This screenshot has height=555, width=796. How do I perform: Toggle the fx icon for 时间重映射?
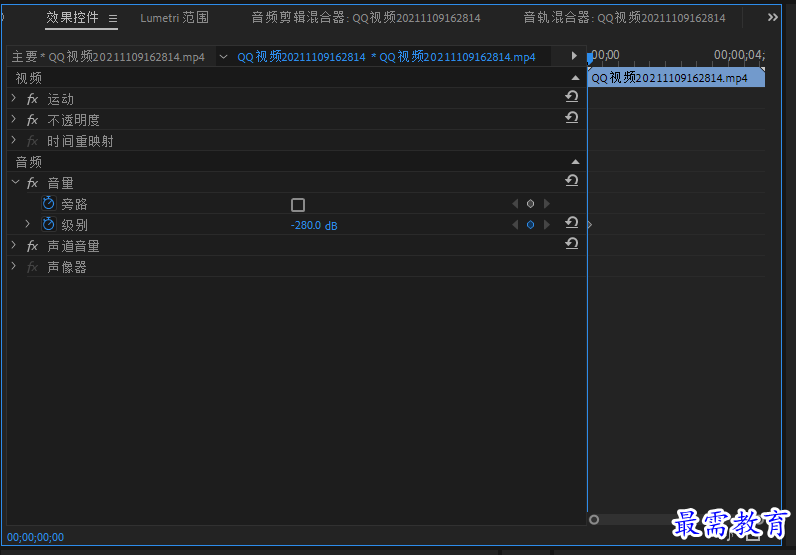32,141
